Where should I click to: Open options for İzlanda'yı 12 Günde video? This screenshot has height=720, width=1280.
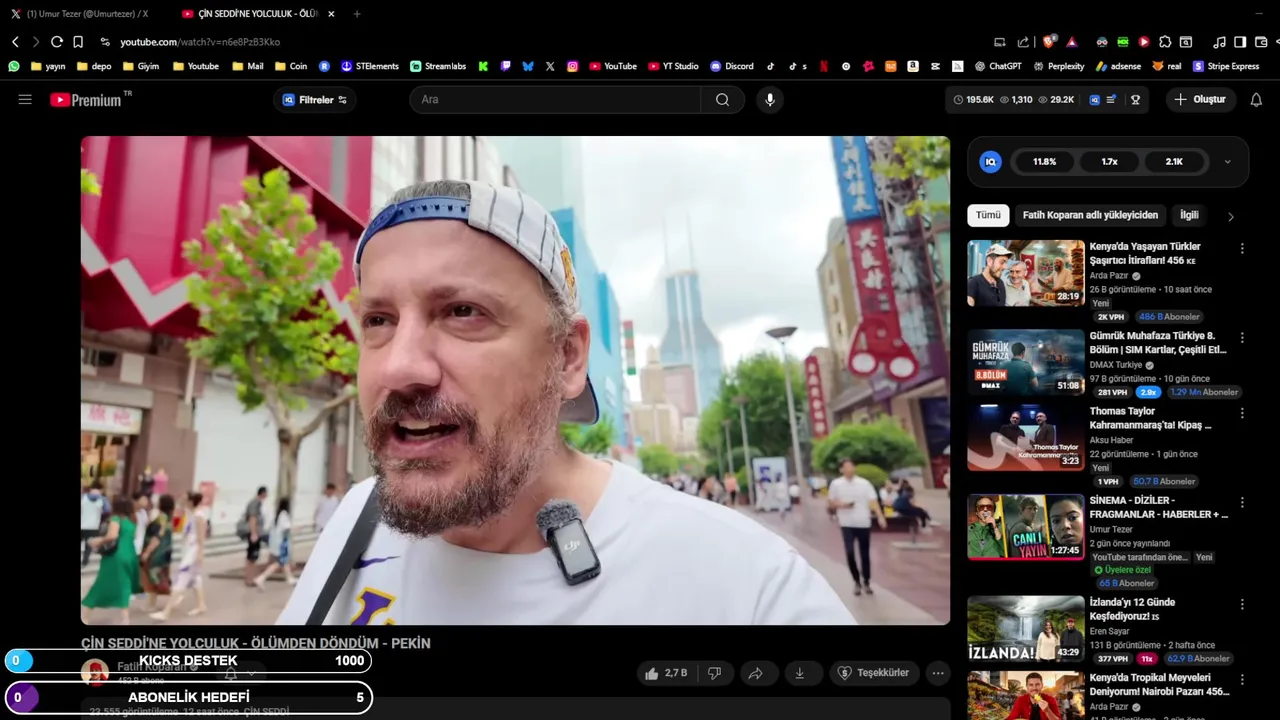(1242, 604)
